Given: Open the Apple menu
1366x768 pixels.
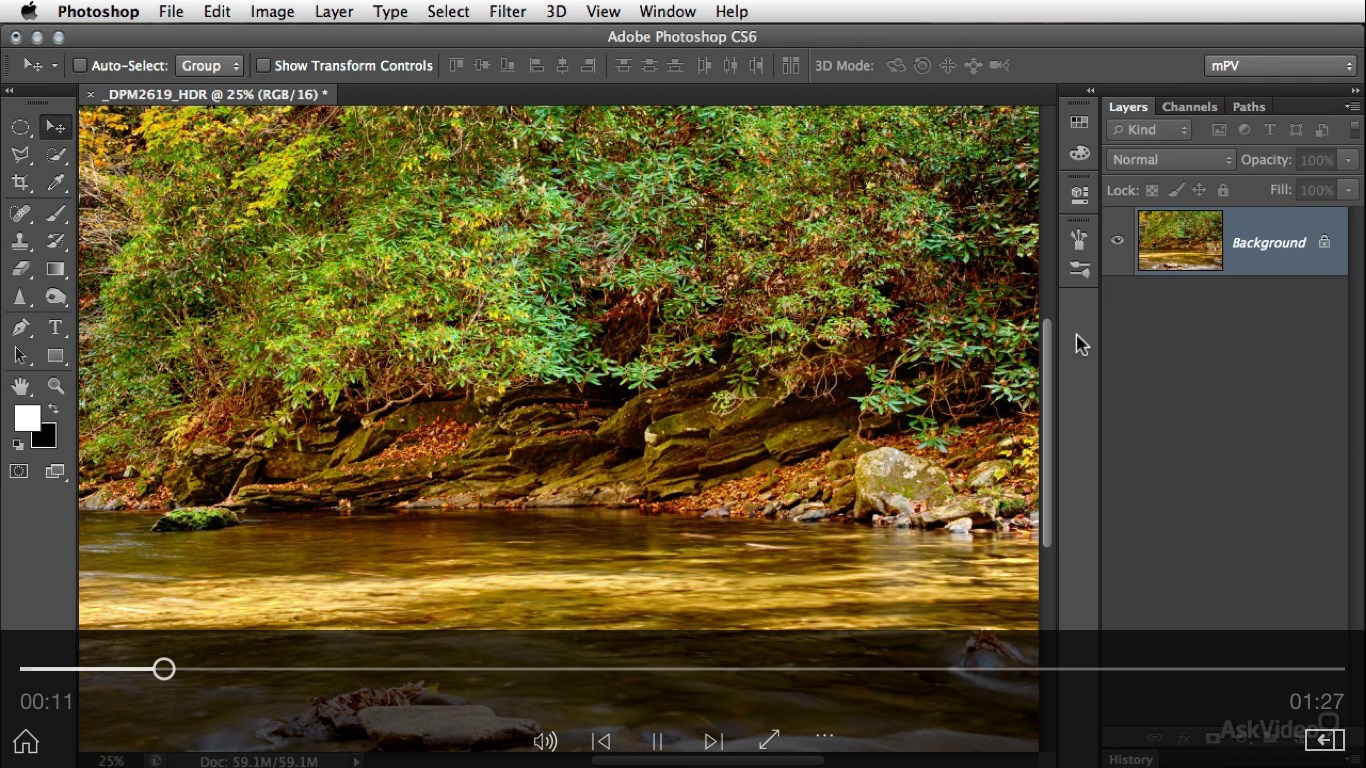Looking at the screenshot, I should (28, 12).
